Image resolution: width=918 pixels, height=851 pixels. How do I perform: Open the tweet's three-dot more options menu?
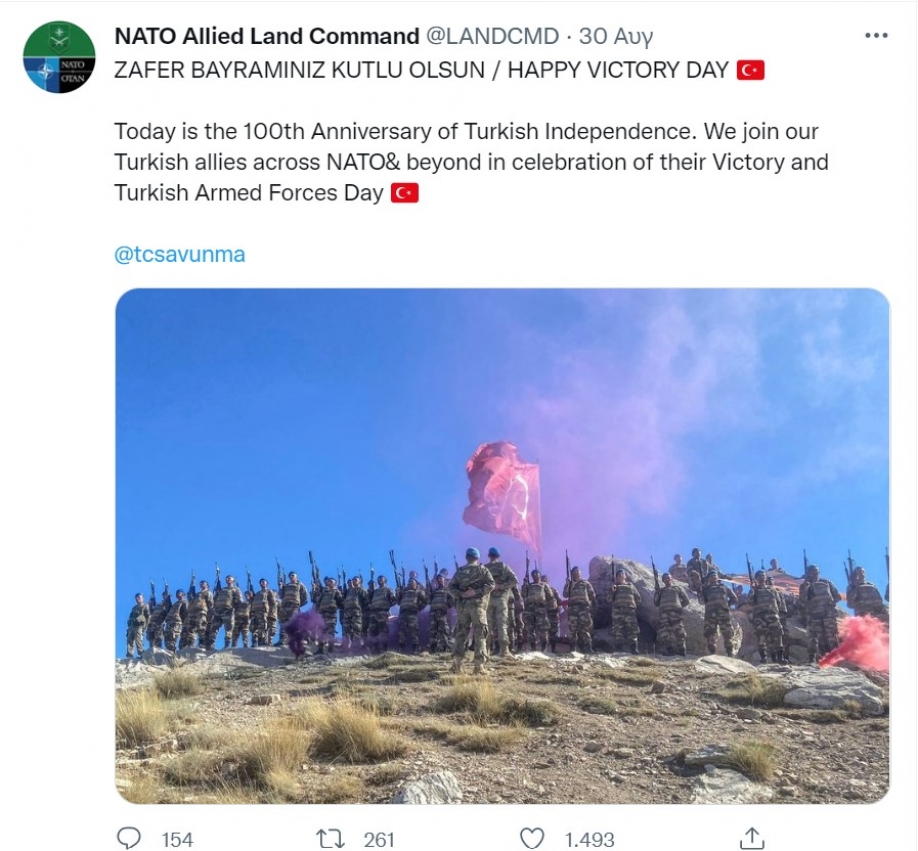click(876, 36)
